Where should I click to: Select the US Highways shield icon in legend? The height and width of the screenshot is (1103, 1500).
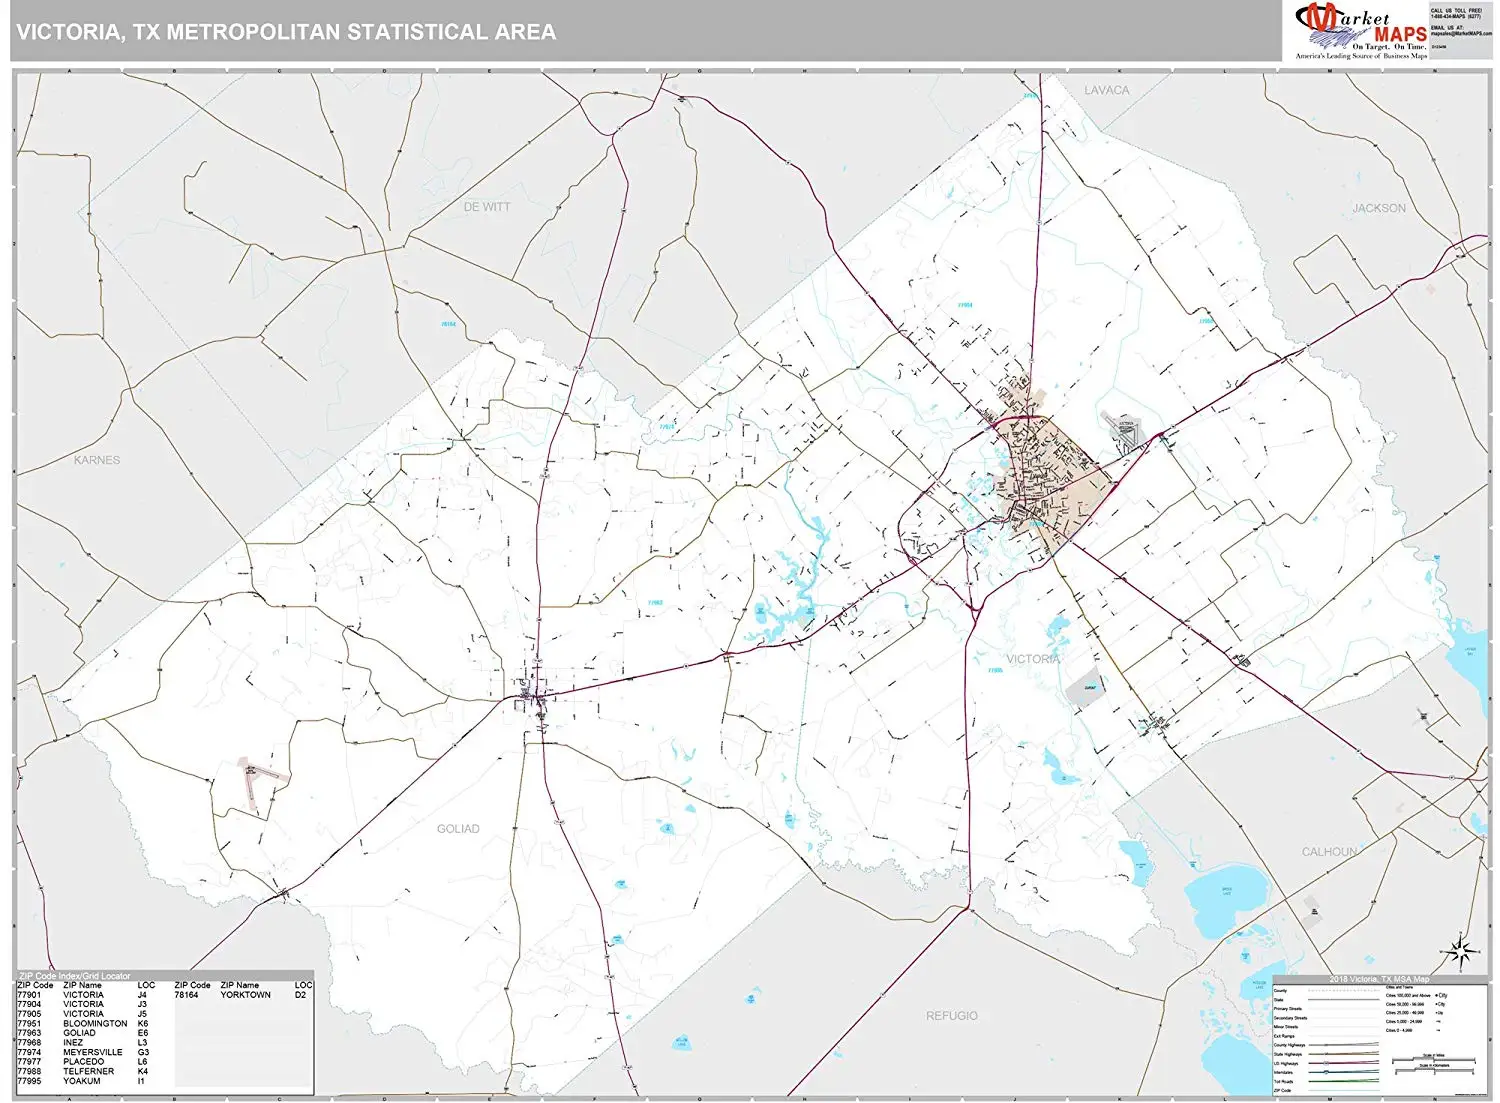pos(1326,1063)
